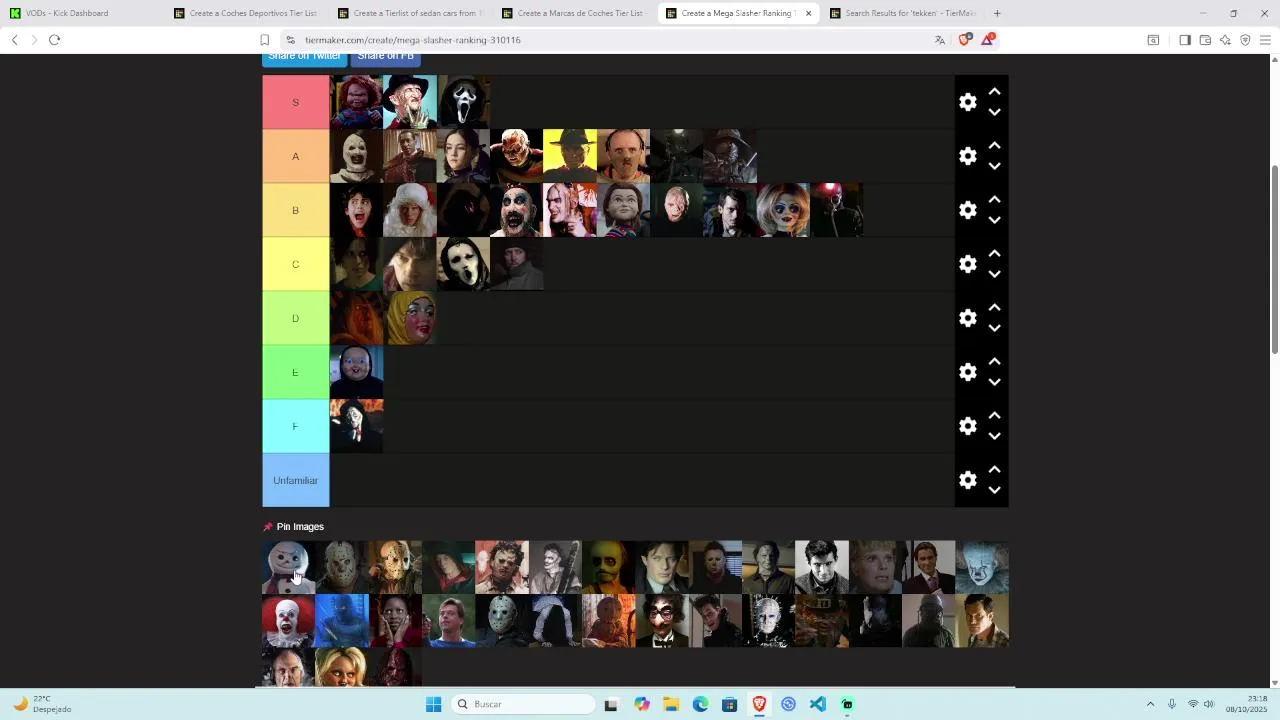Move D tier row down arrow

[995, 328]
